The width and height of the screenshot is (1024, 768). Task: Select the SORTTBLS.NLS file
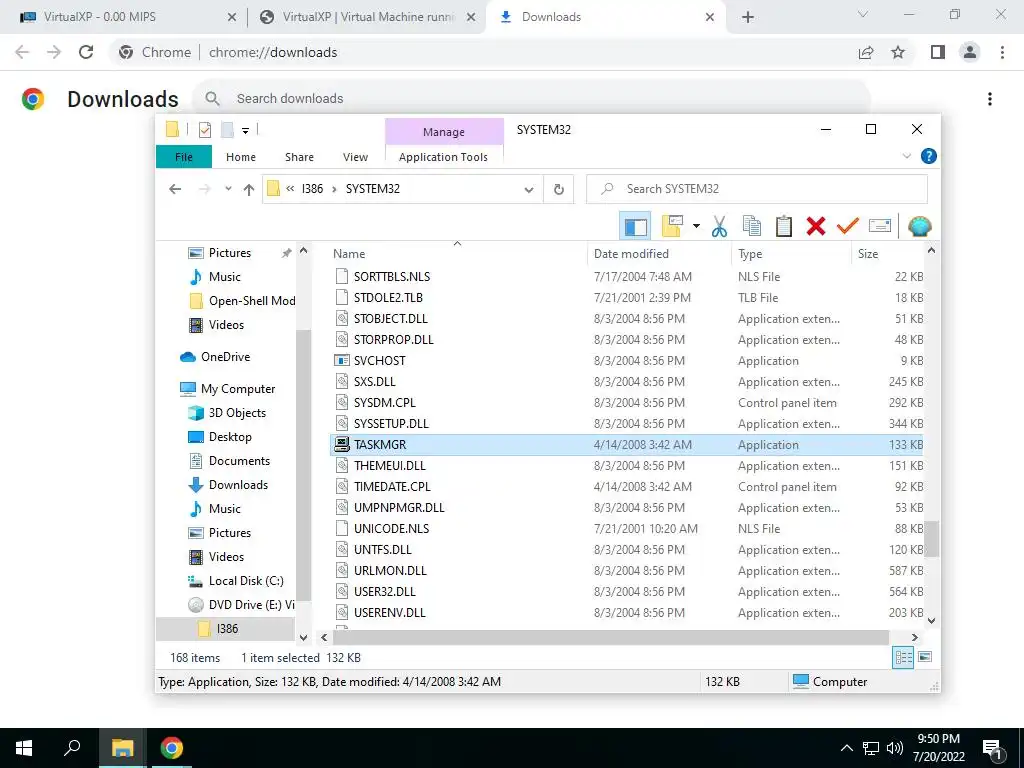(627, 277)
